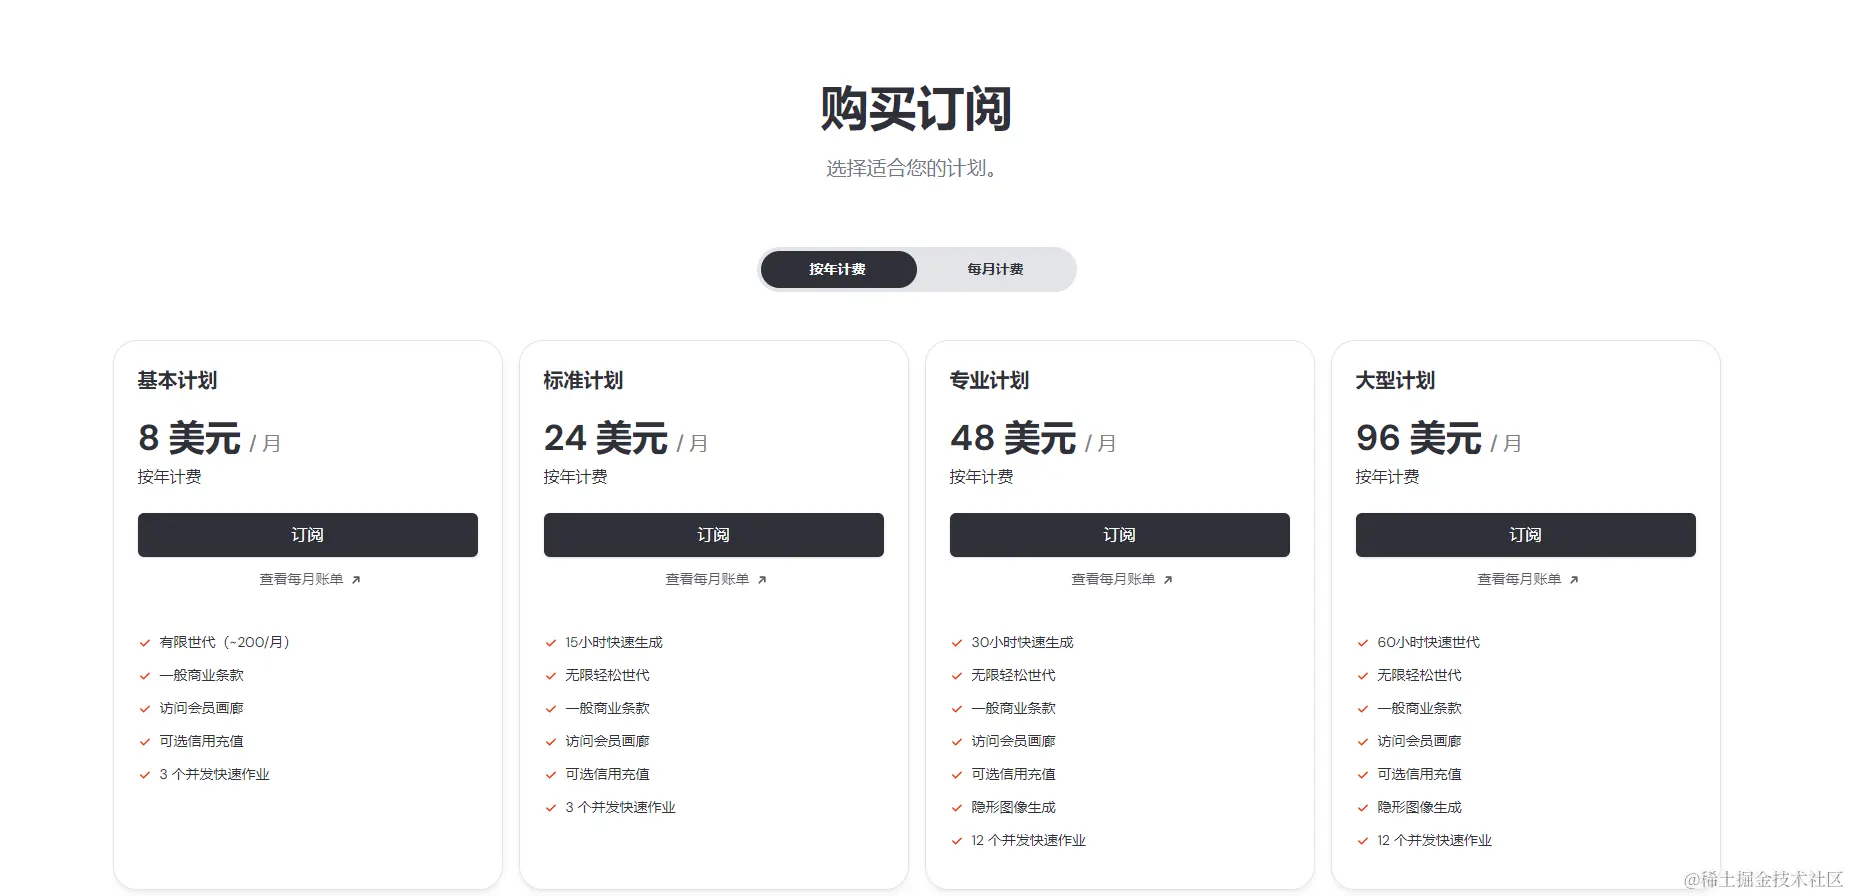Click the 96 美元 price
This screenshot has height=896, width=1850.
coord(1419,438)
